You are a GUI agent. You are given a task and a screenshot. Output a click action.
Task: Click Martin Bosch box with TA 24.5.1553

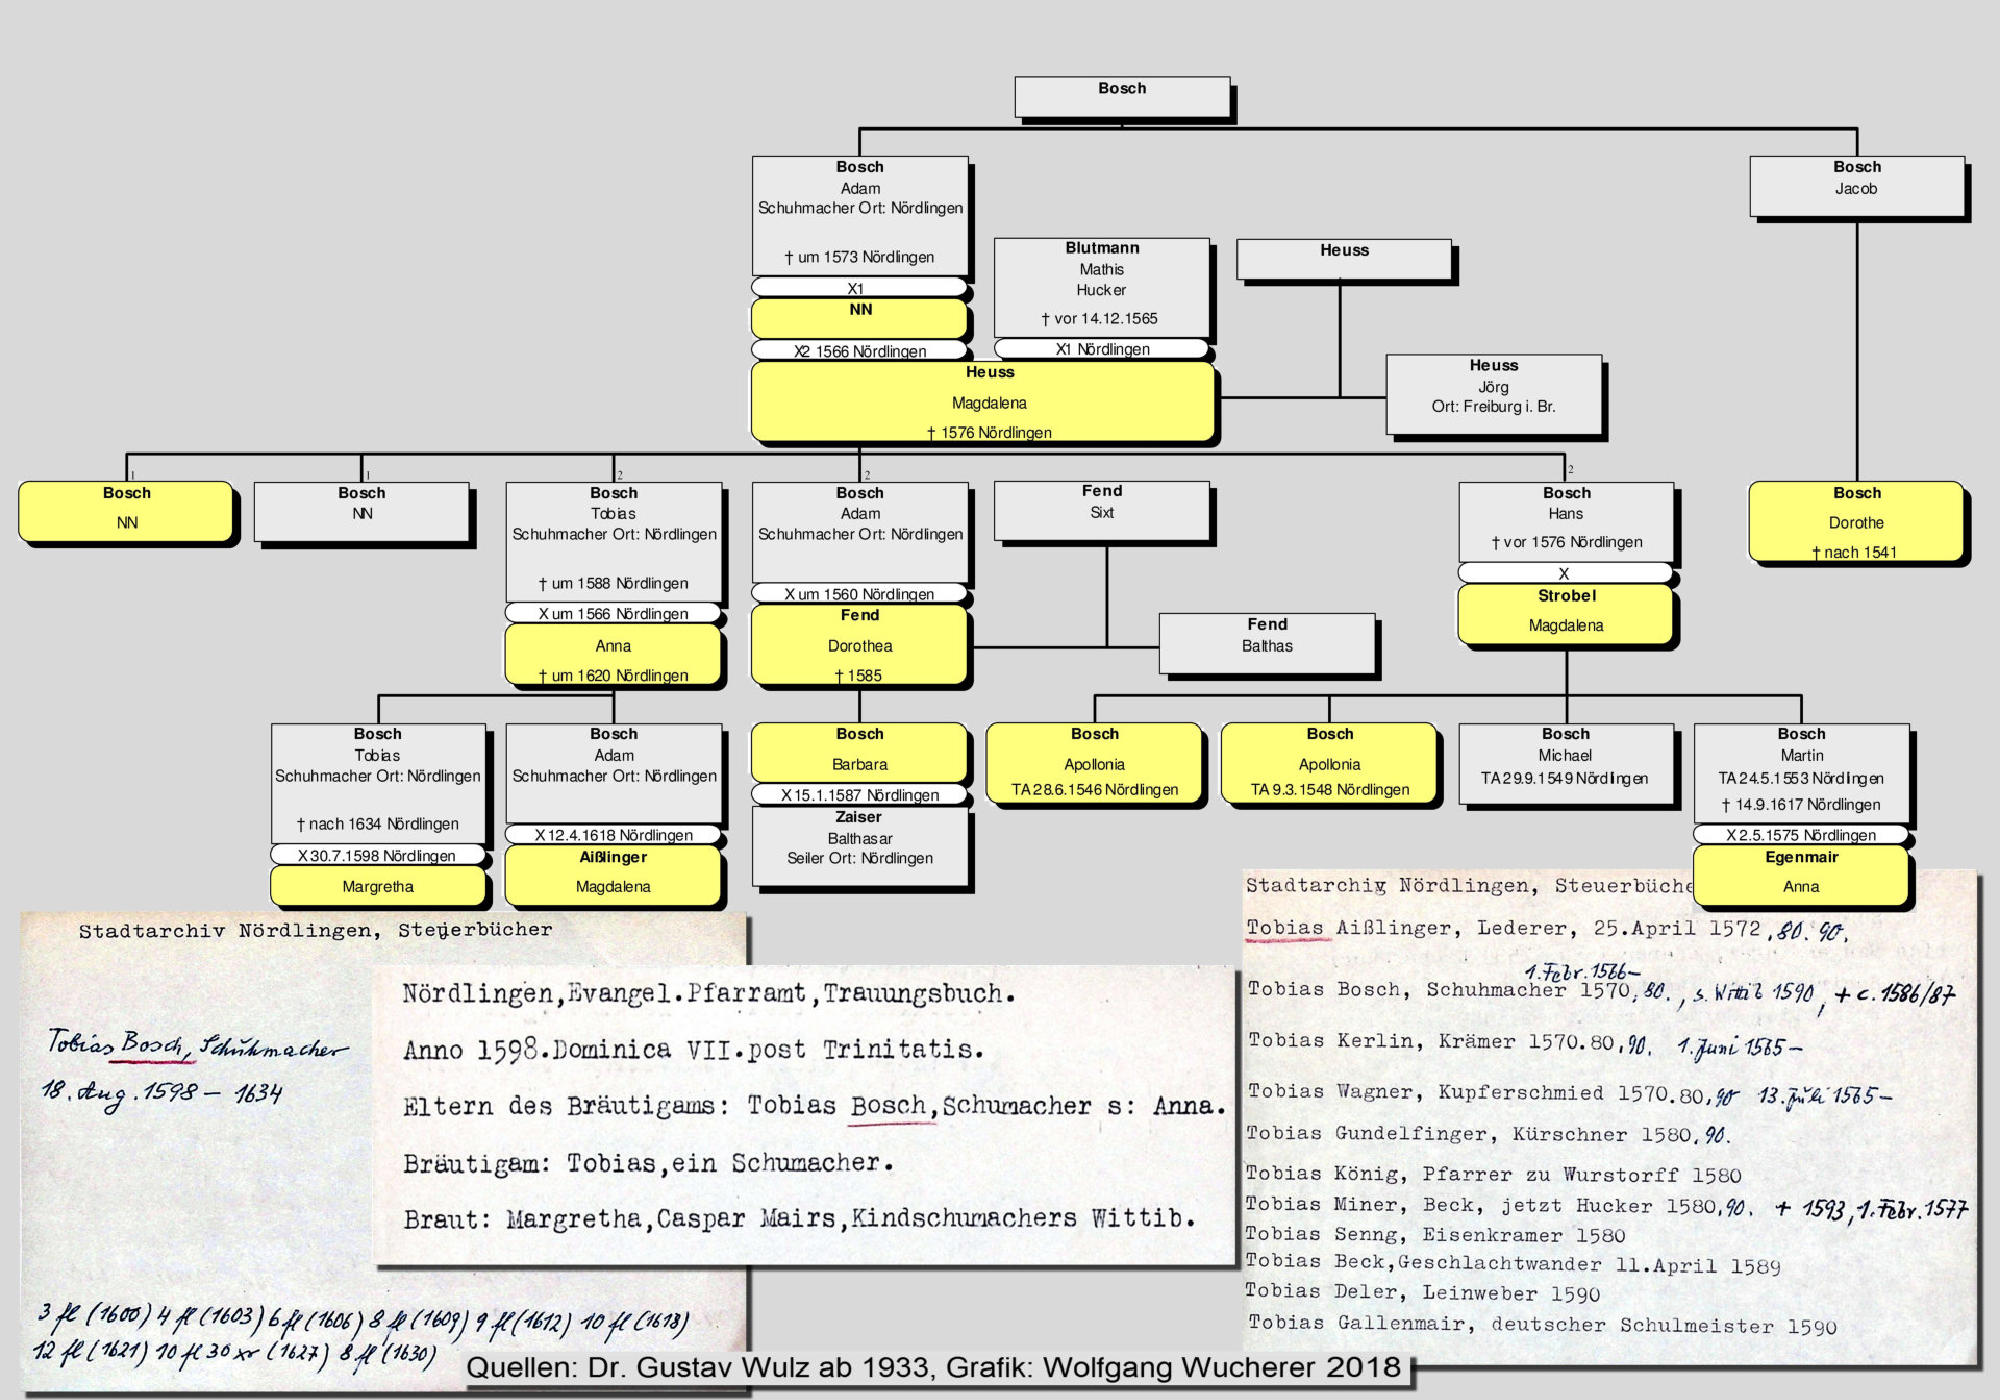point(1800,770)
